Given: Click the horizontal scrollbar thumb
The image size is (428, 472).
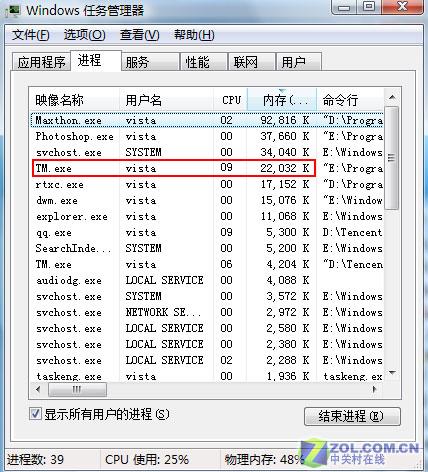Looking at the screenshot, I should click(x=77, y=389).
